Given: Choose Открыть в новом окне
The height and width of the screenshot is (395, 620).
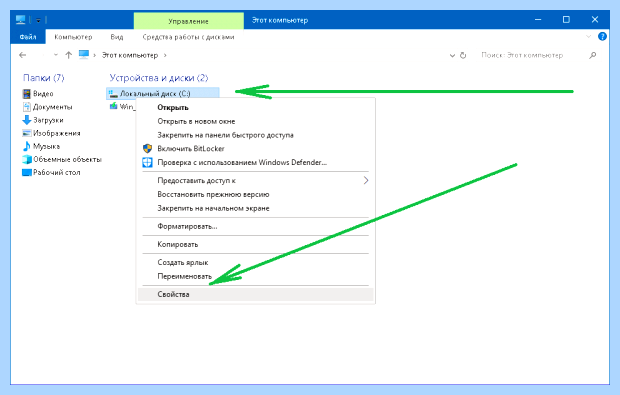Looking at the screenshot, I should 255,121.
